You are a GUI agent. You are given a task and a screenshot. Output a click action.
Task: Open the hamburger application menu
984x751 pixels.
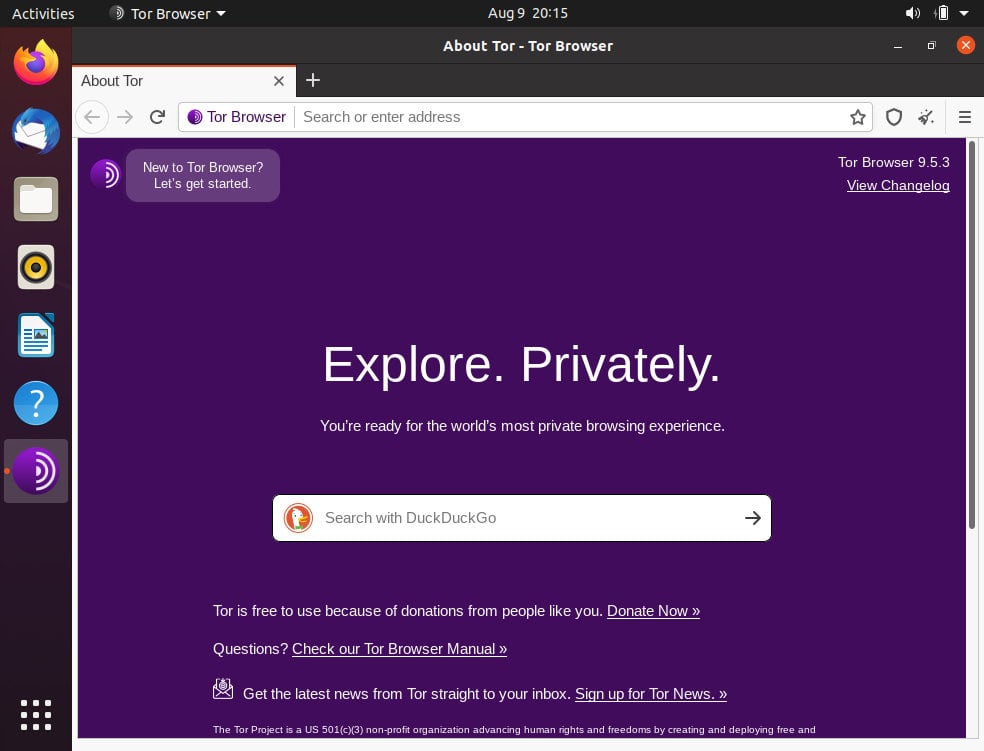tap(965, 117)
